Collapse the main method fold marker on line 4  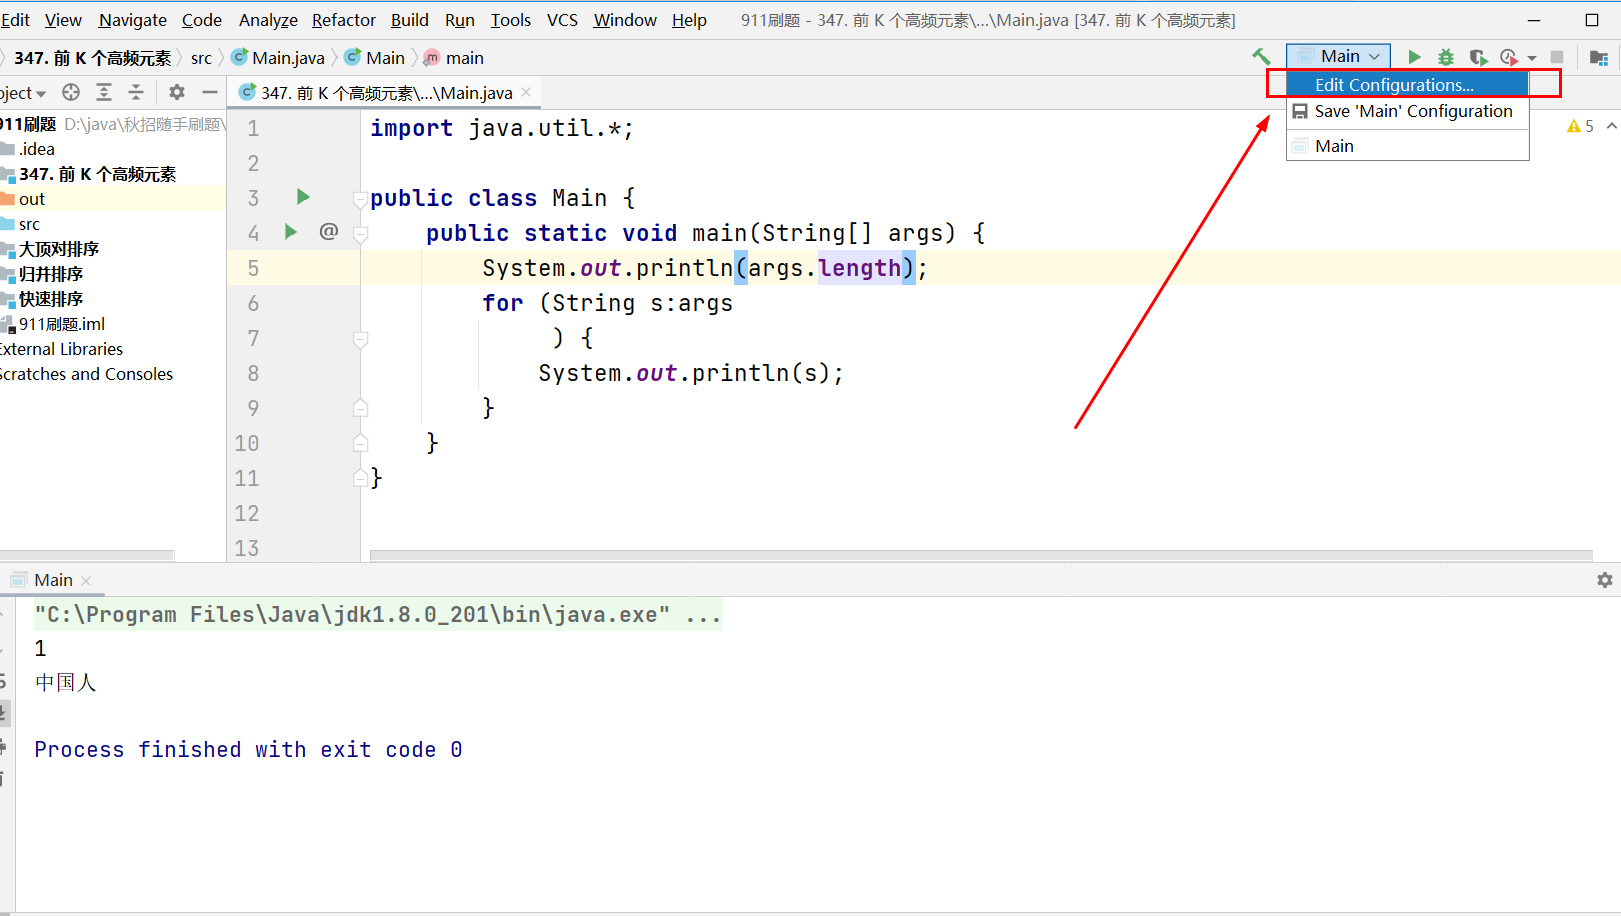pos(361,234)
